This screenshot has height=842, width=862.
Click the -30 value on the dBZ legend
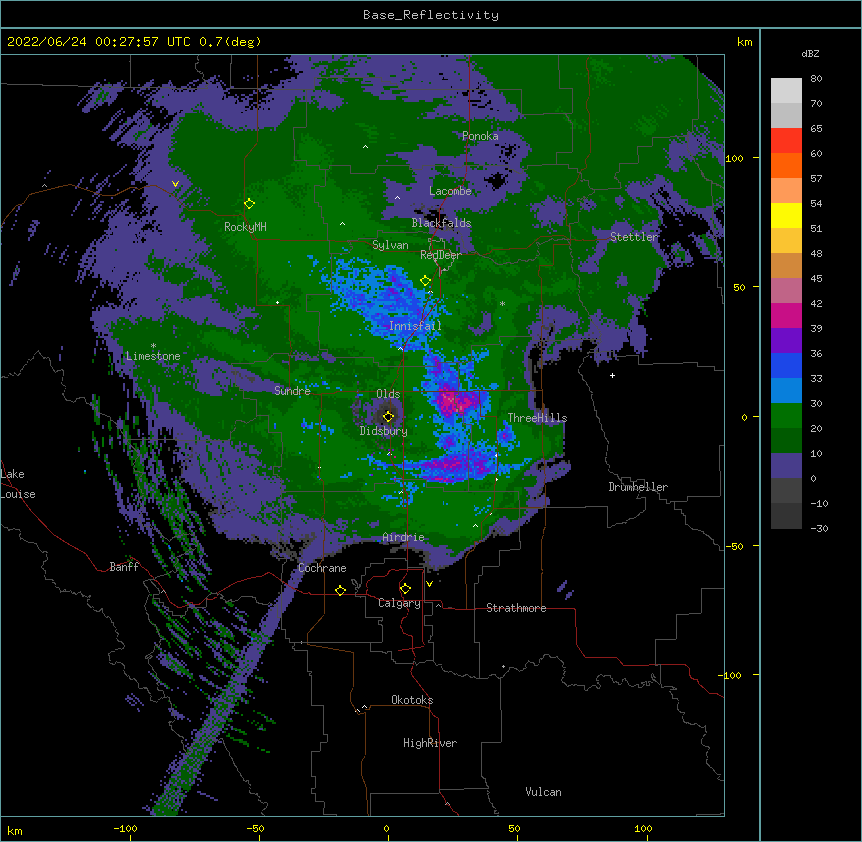click(x=819, y=528)
